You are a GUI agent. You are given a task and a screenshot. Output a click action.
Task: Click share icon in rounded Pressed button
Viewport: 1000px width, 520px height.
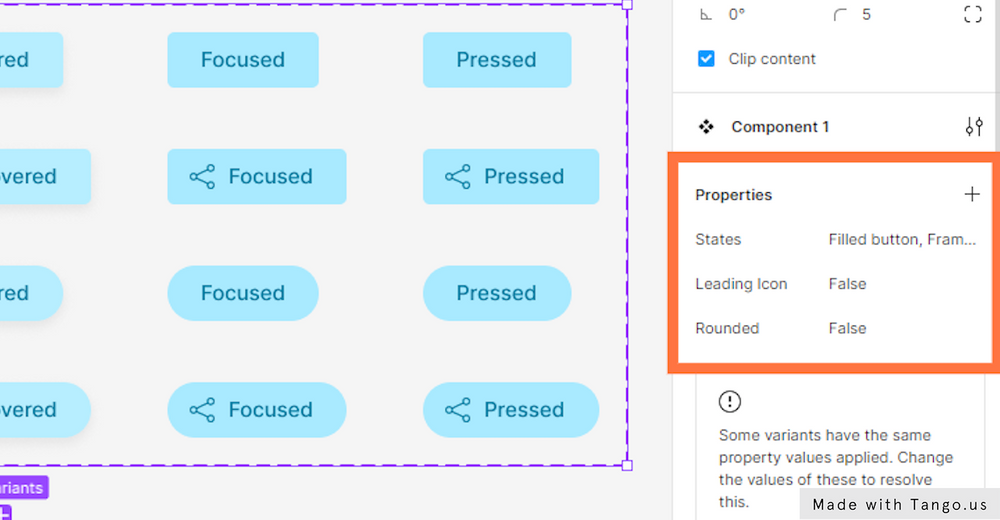458,410
